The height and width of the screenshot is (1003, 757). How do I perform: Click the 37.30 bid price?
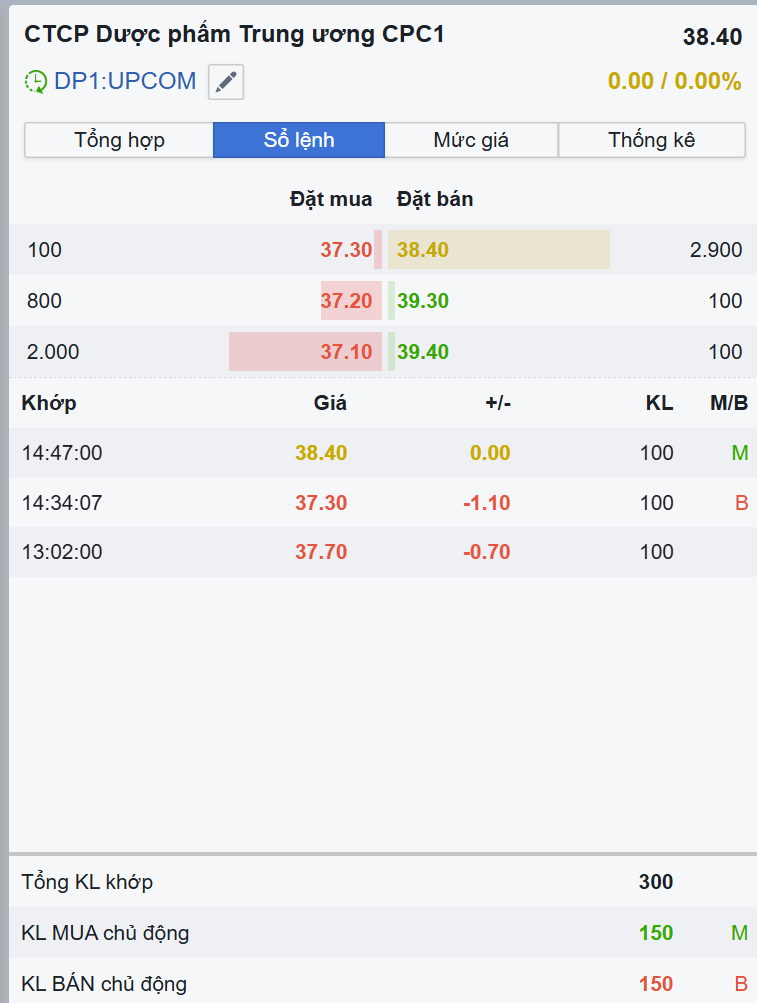tap(346, 250)
